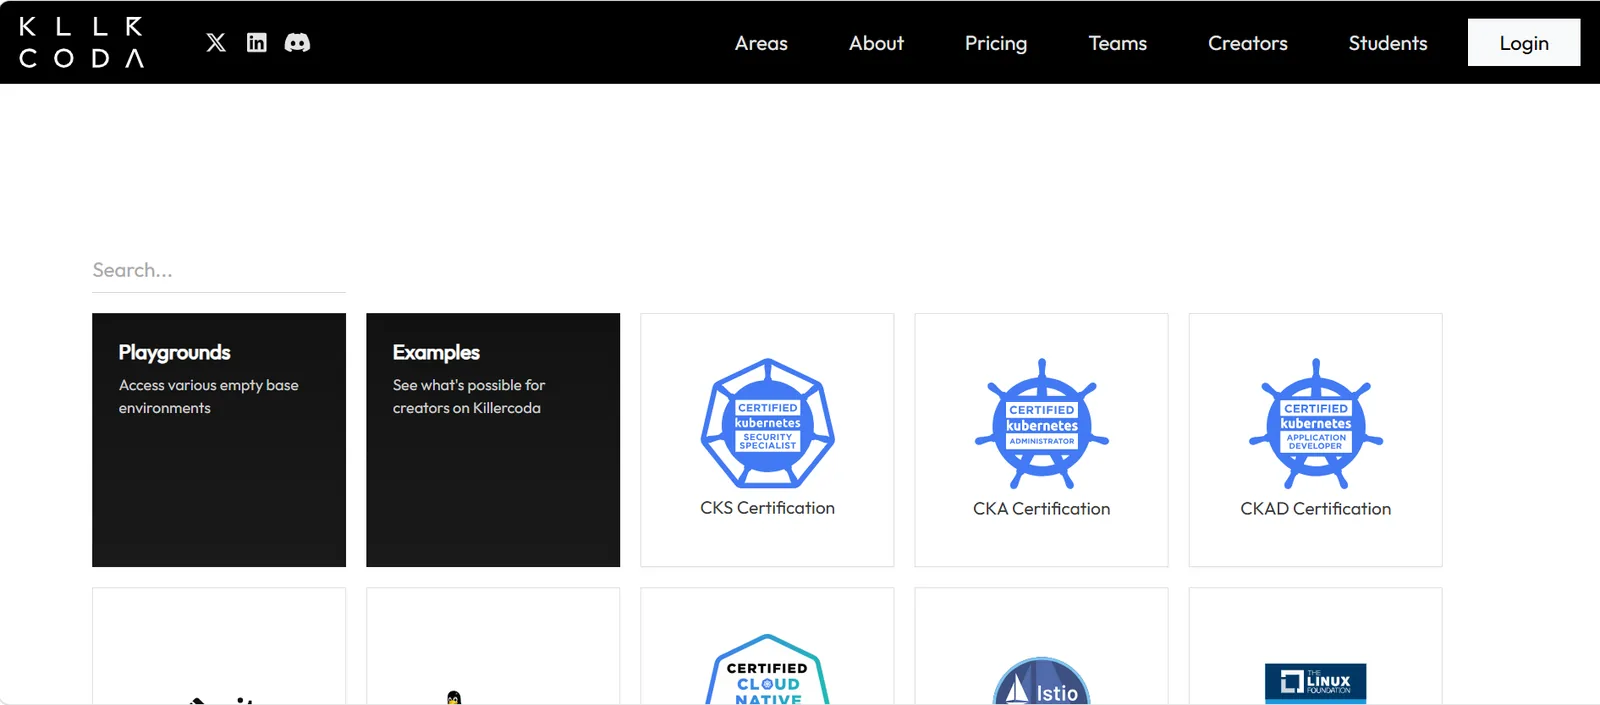
Task: Open the Examples heading
Action: click(x=436, y=352)
